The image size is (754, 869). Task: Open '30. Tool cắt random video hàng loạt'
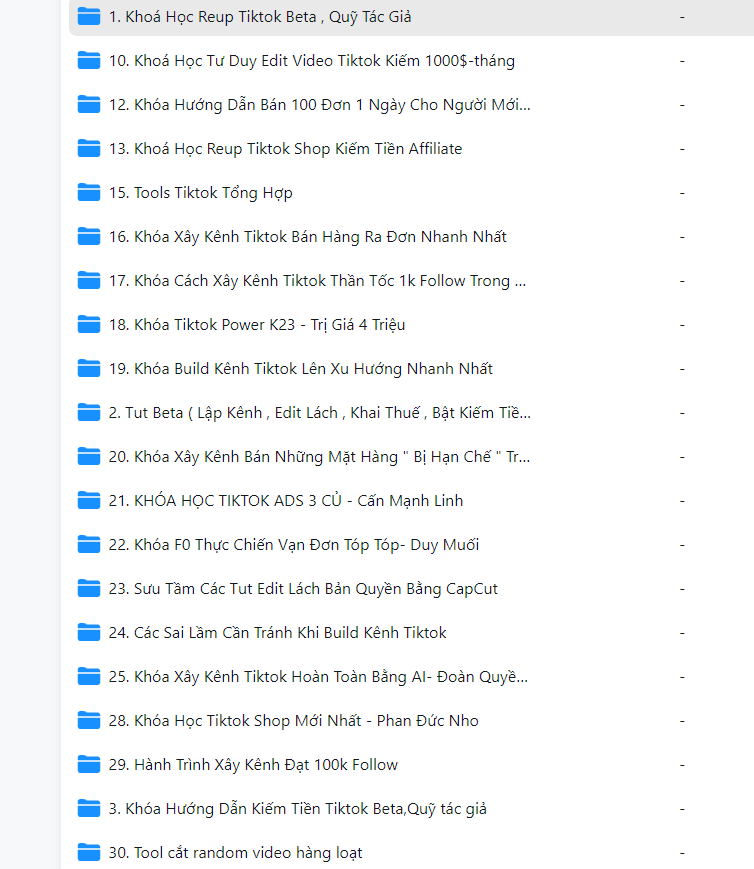(236, 853)
